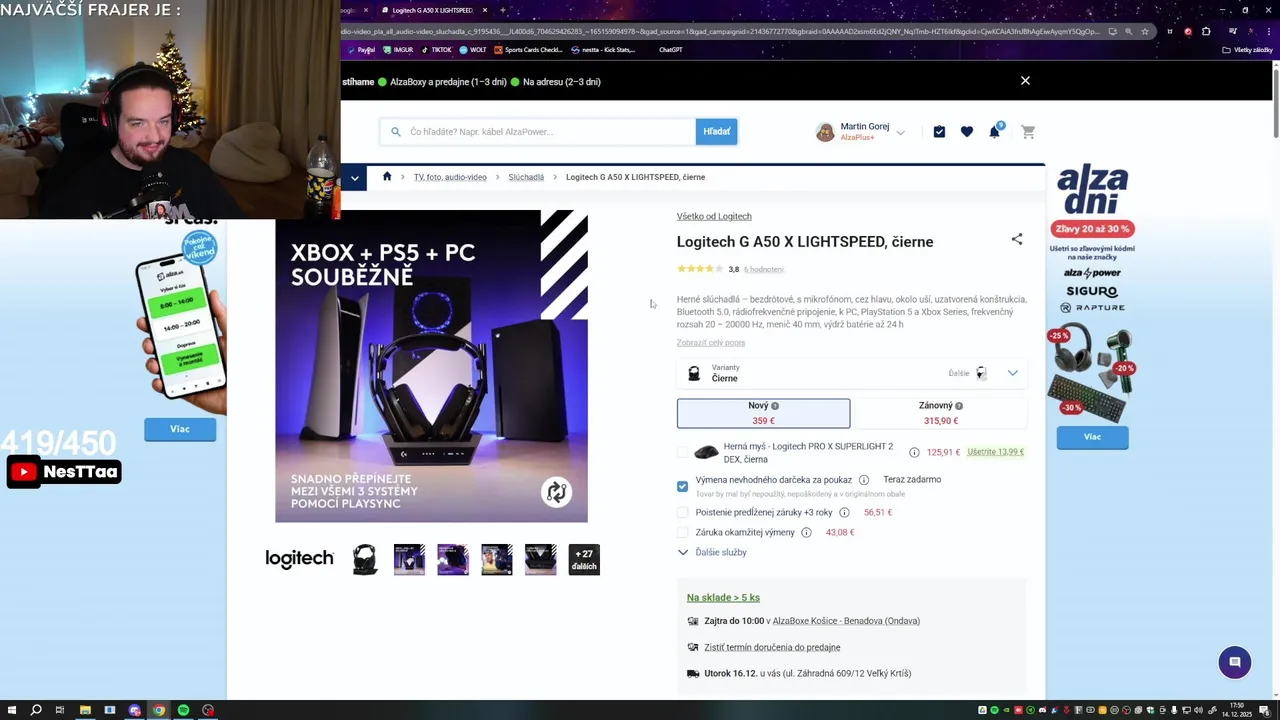Image resolution: width=1280 pixels, height=720 pixels.
Task: Open the +27 ďalších thumbnails
Action: (x=584, y=560)
